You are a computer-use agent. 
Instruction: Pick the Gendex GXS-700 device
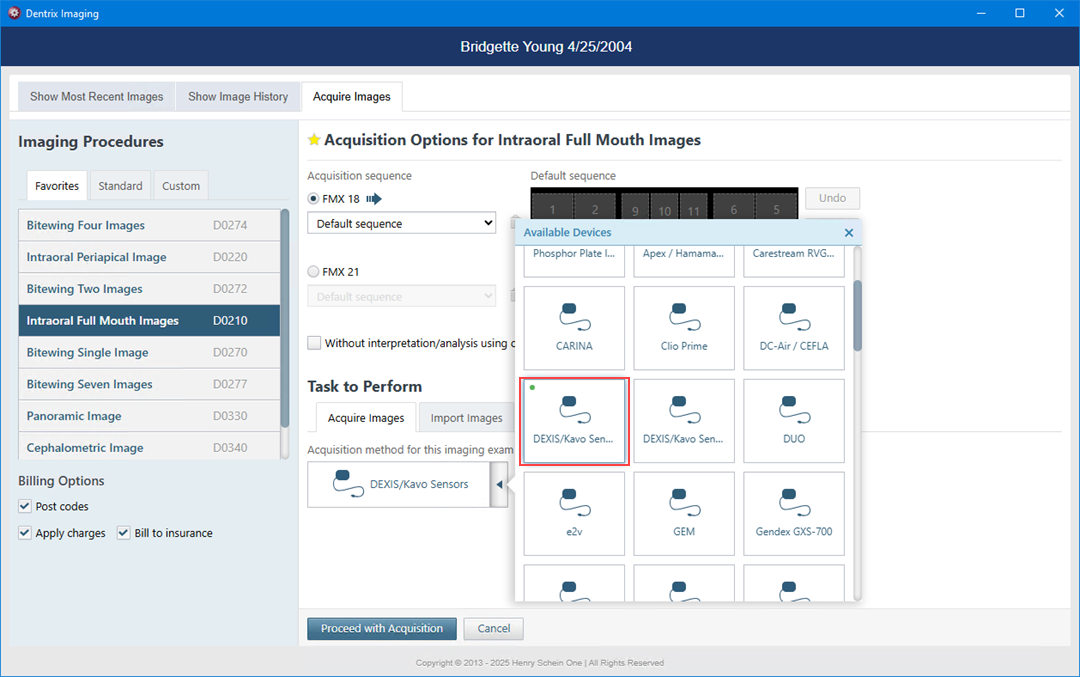click(x=794, y=513)
